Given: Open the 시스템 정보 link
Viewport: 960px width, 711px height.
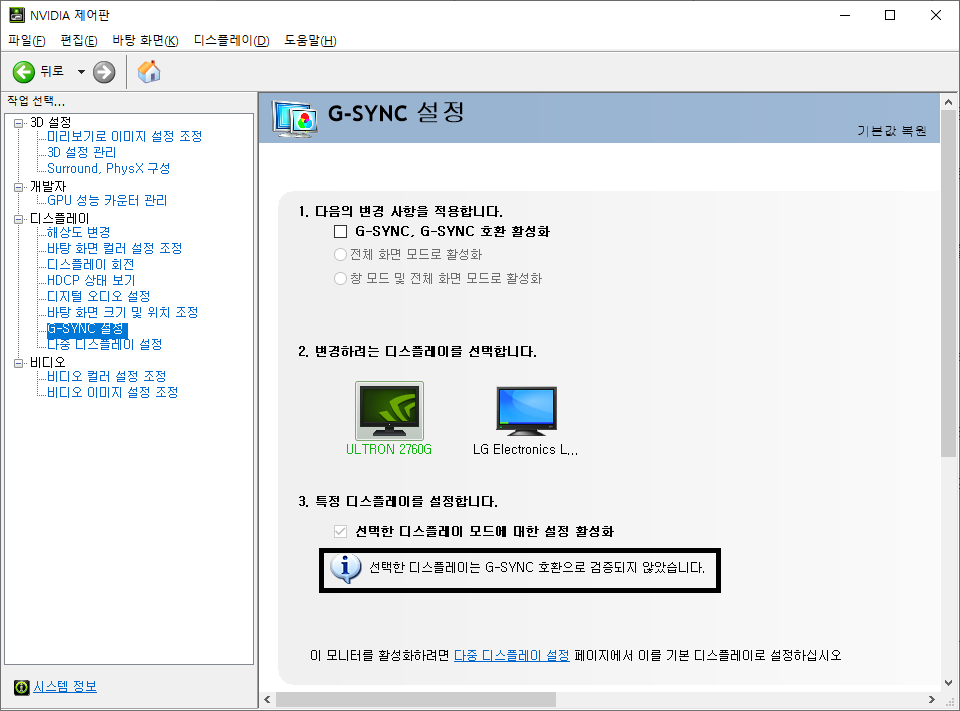Looking at the screenshot, I should 65,687.
